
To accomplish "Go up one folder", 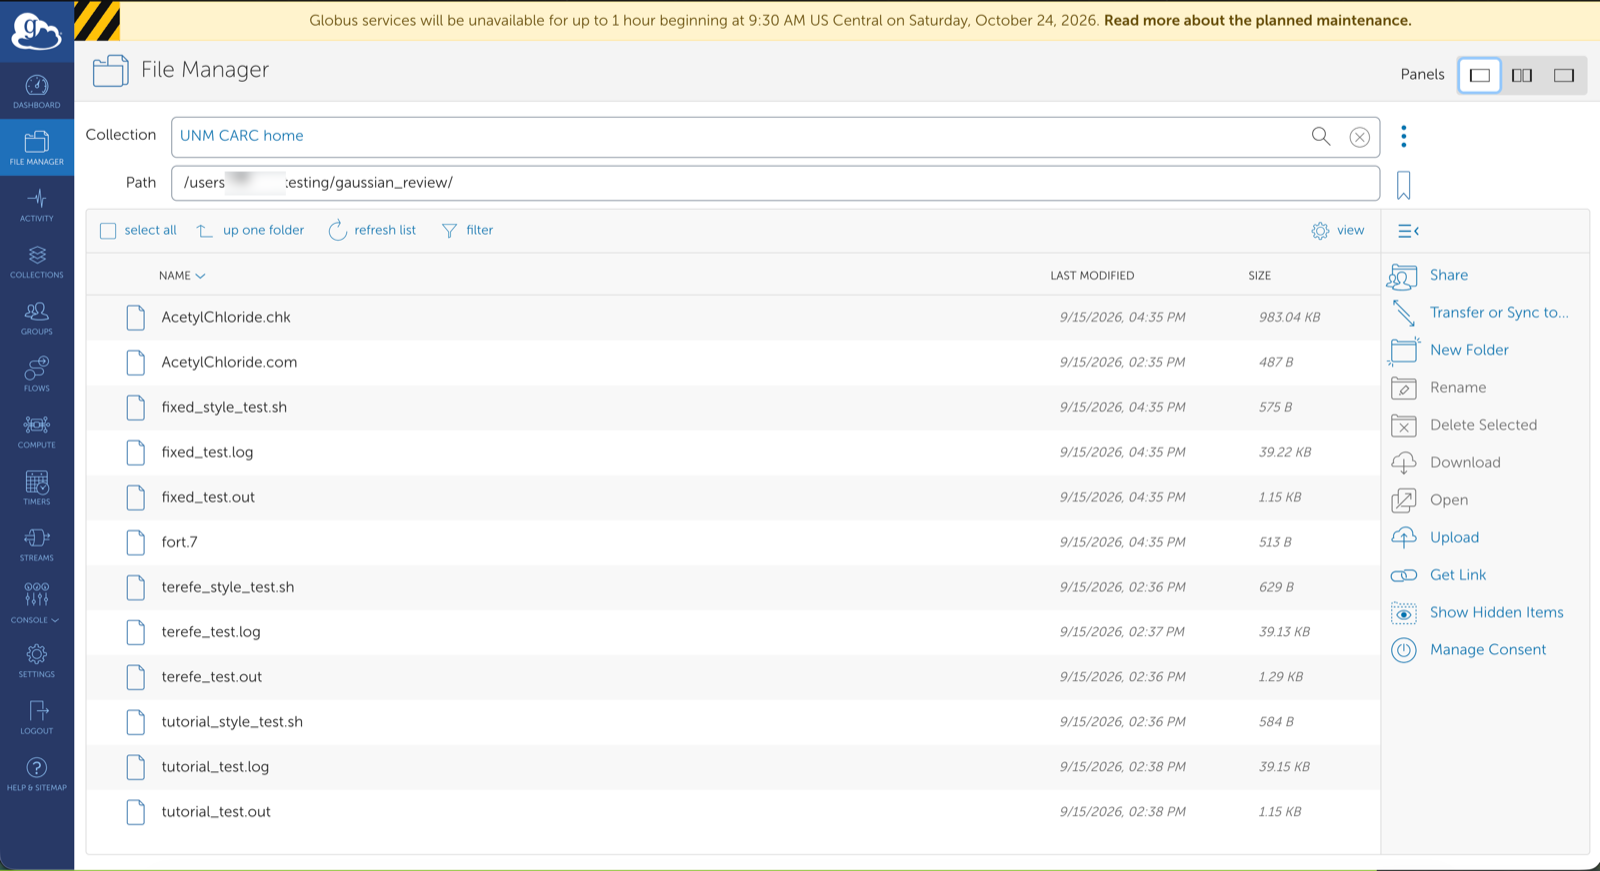I will (250, 231).
